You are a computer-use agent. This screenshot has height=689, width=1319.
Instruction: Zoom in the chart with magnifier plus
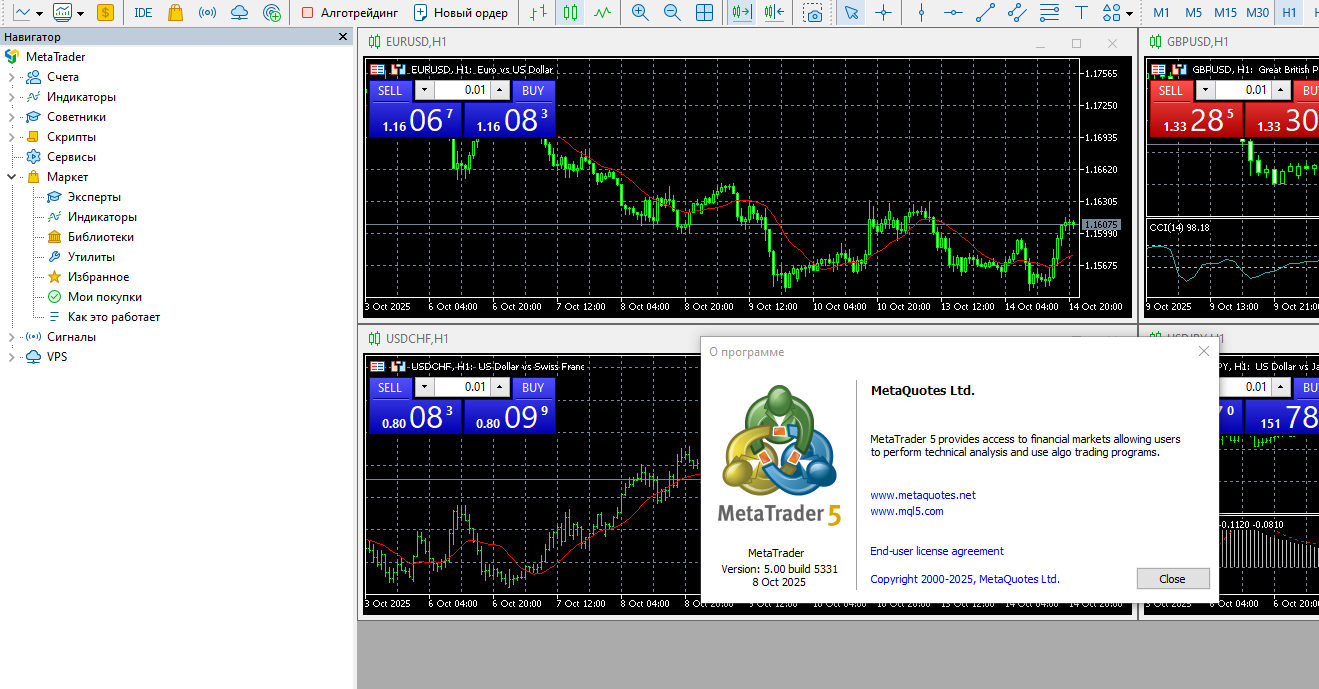pos(640,13)
